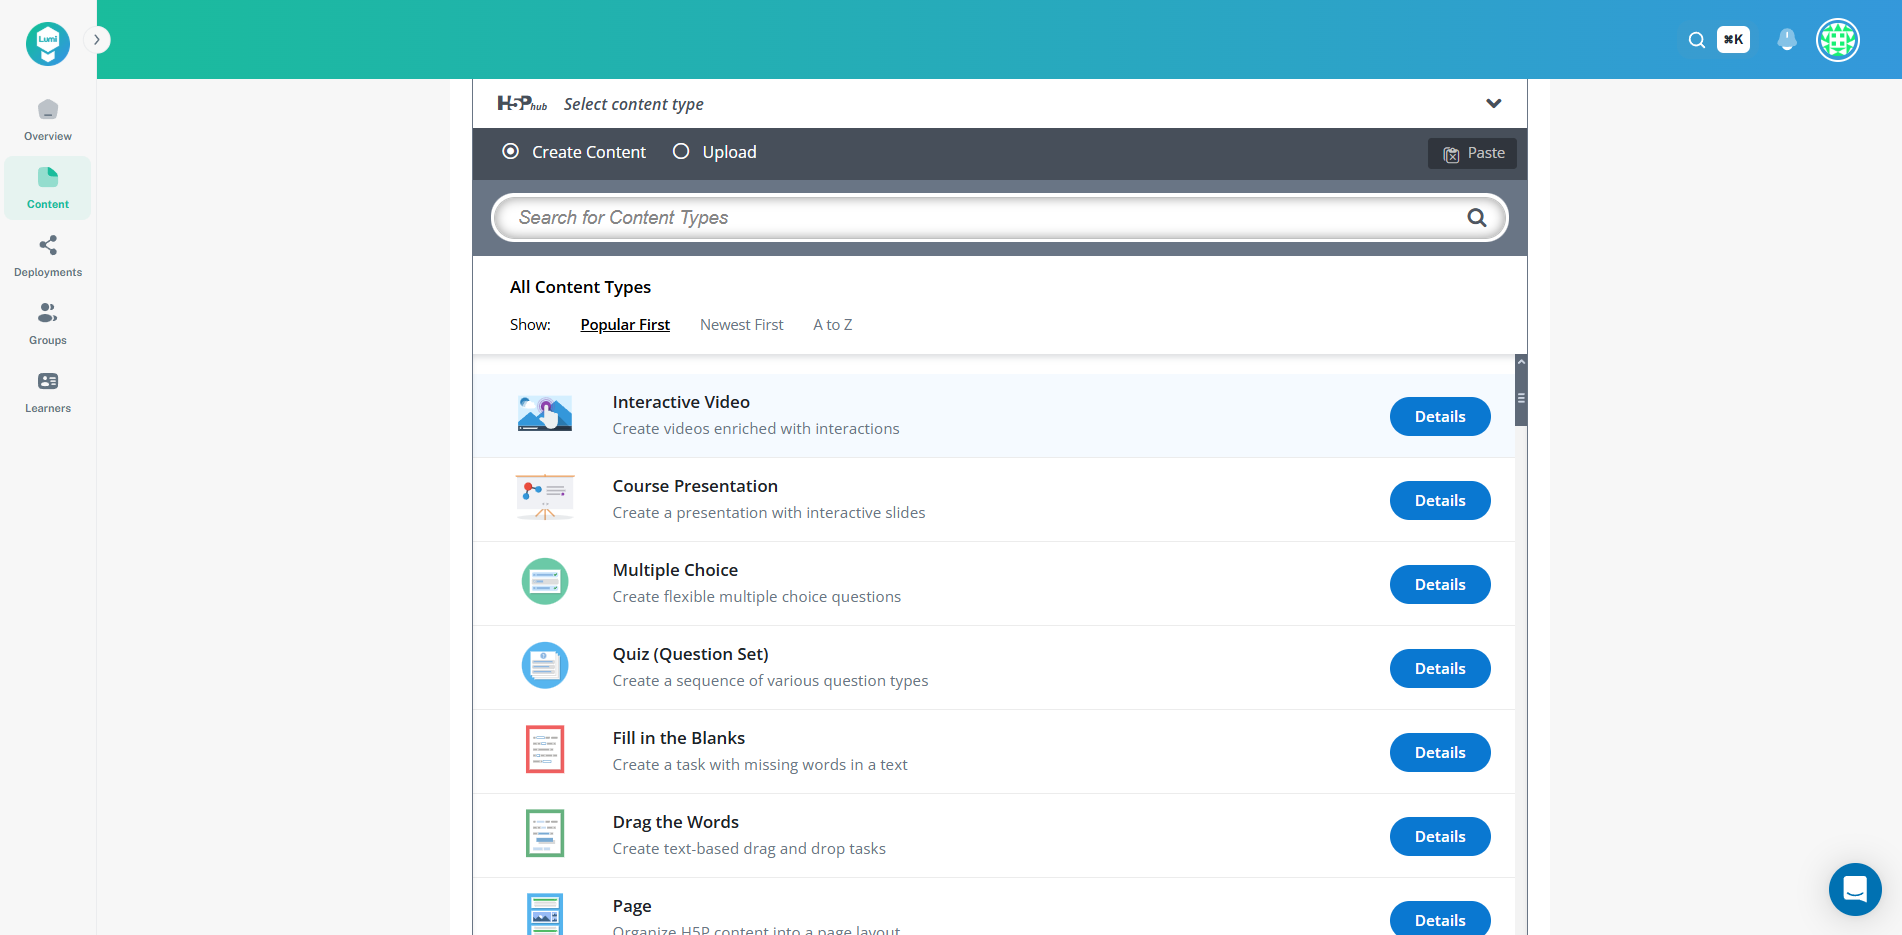Select the Upload radio button
This screenshot has width=1902, height=935.
[681, 152]
